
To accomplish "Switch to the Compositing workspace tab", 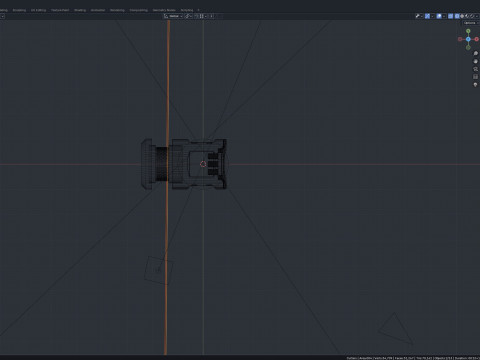I will pyautogui.click(x=139, y=10).
